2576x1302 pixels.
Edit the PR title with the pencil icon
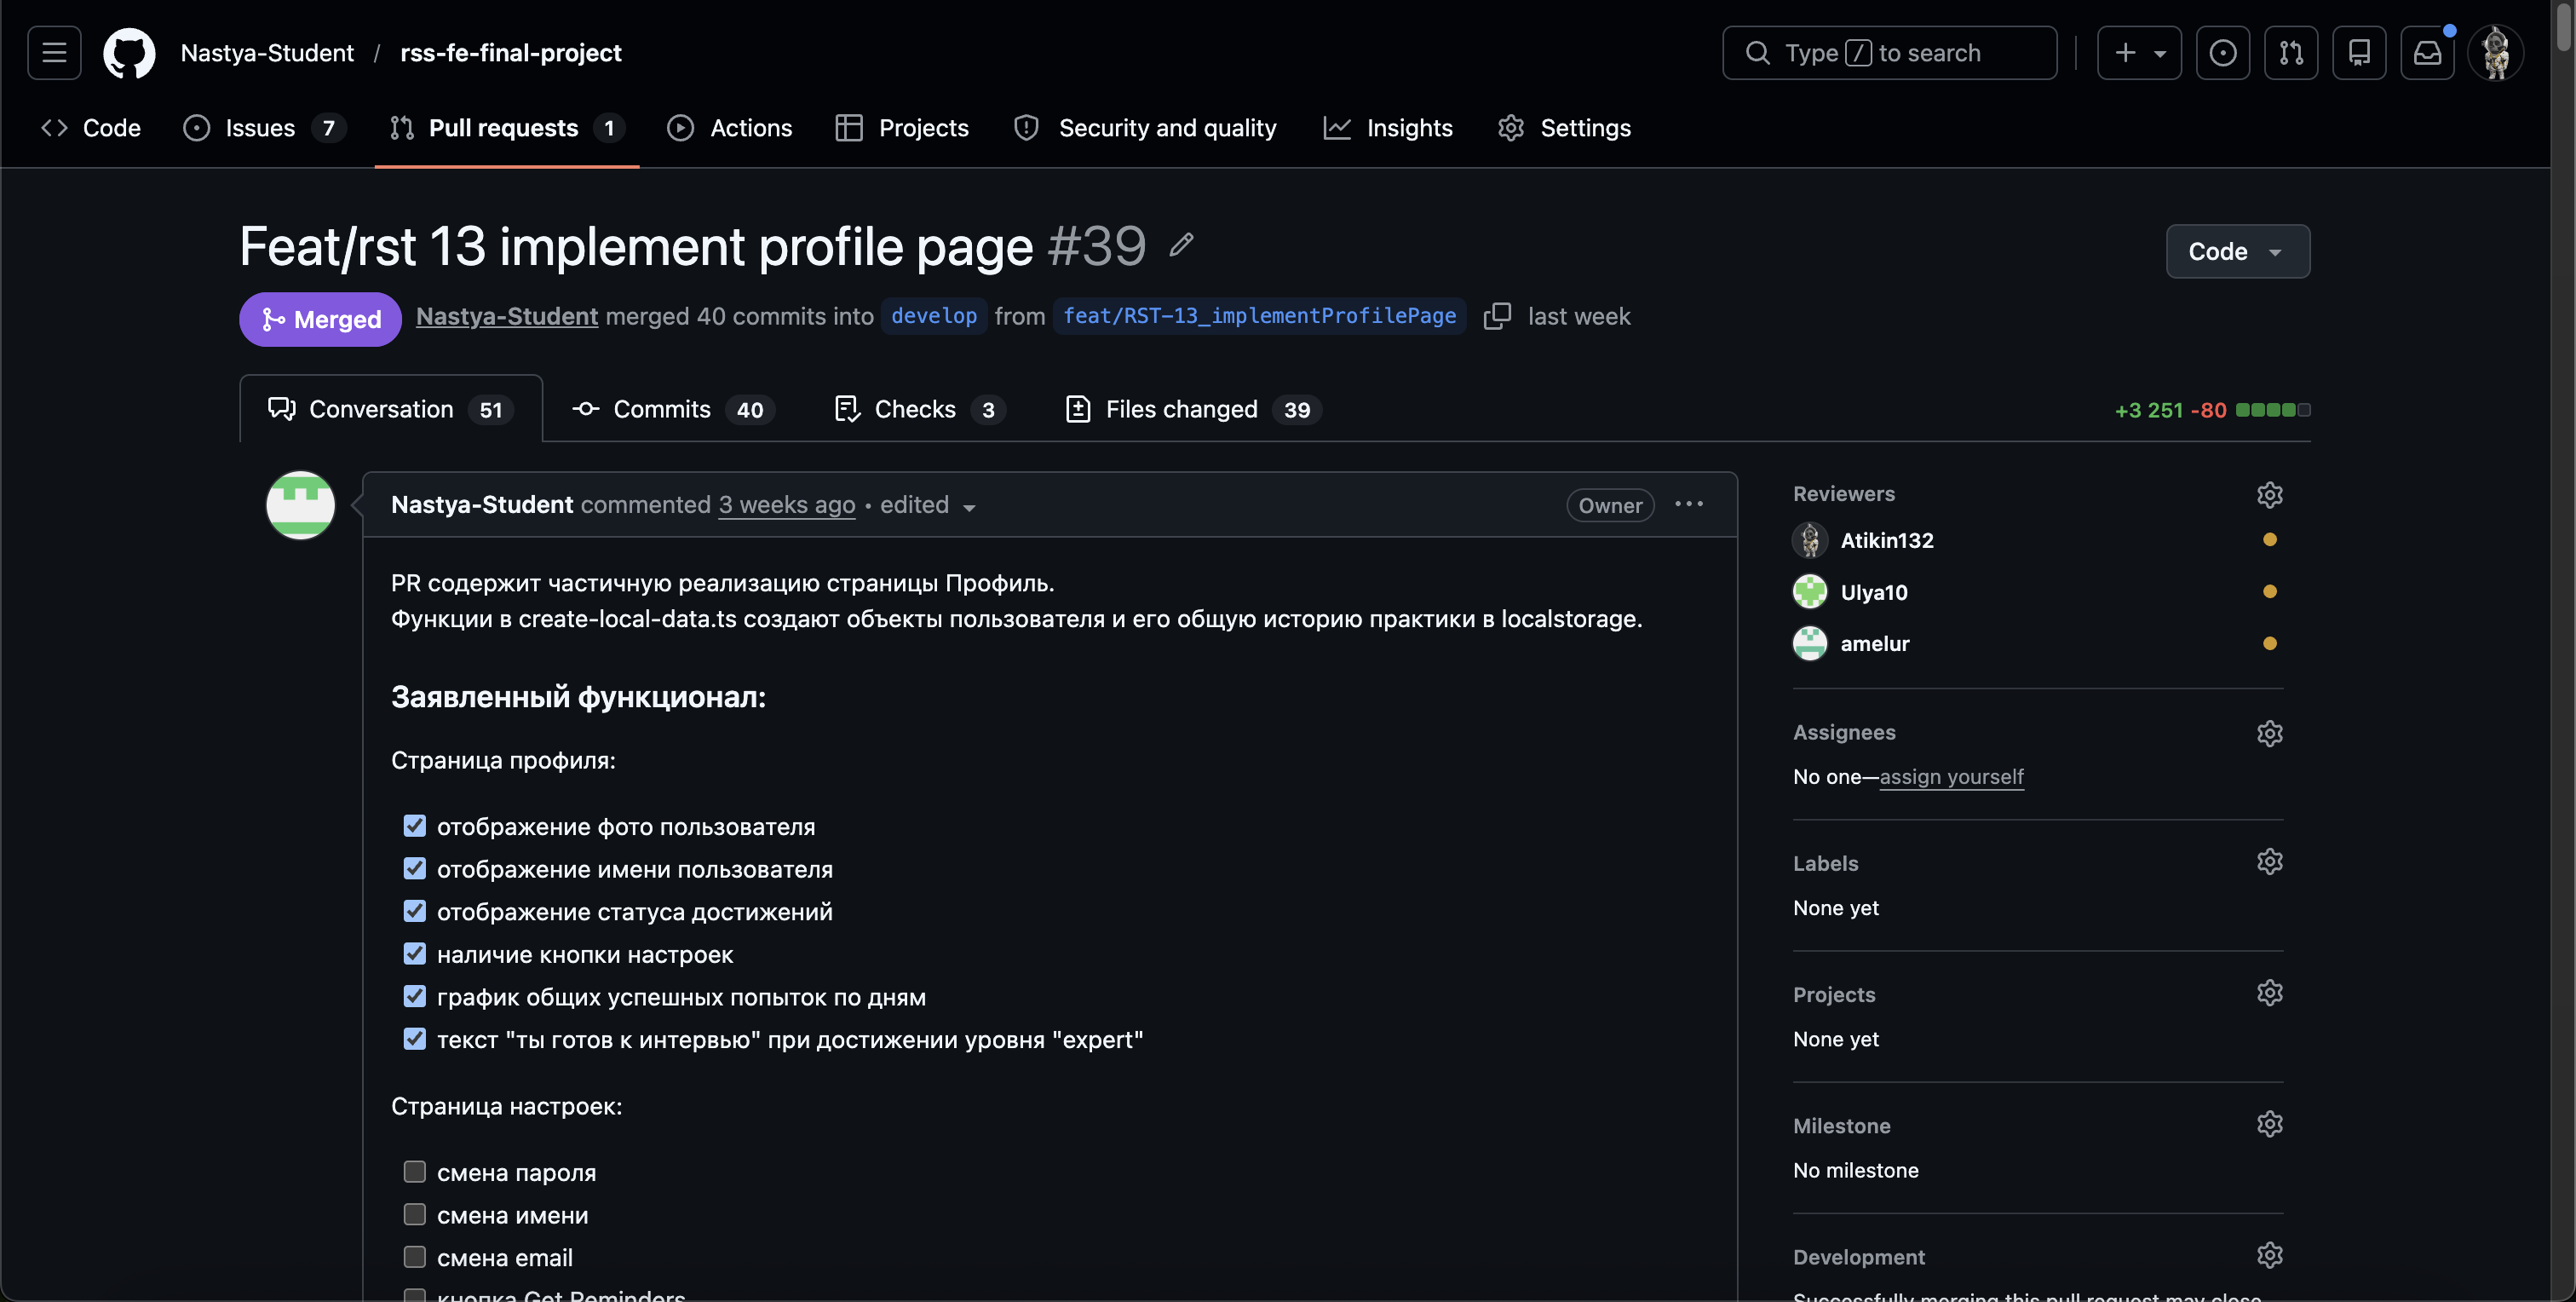1181,245
